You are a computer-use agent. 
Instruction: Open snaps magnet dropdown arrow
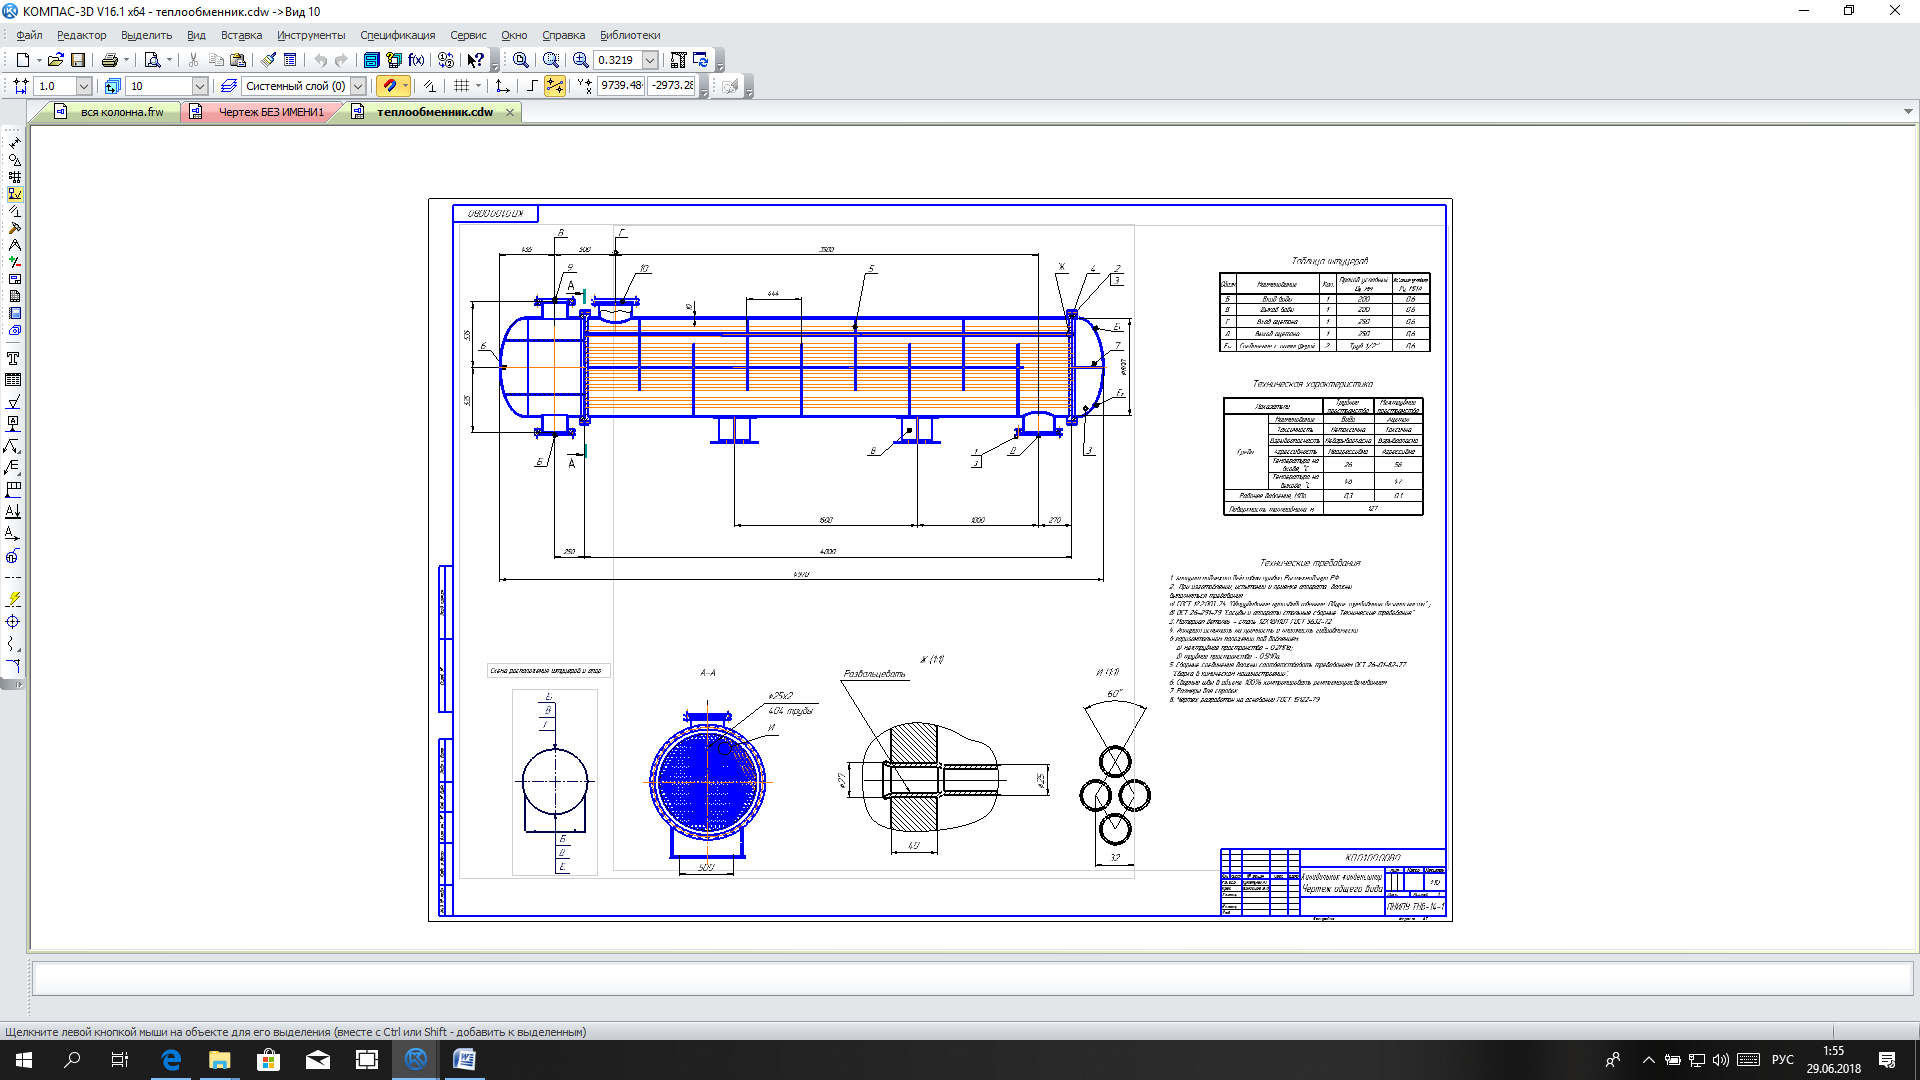pyautogui.click(x=405, y=86)
